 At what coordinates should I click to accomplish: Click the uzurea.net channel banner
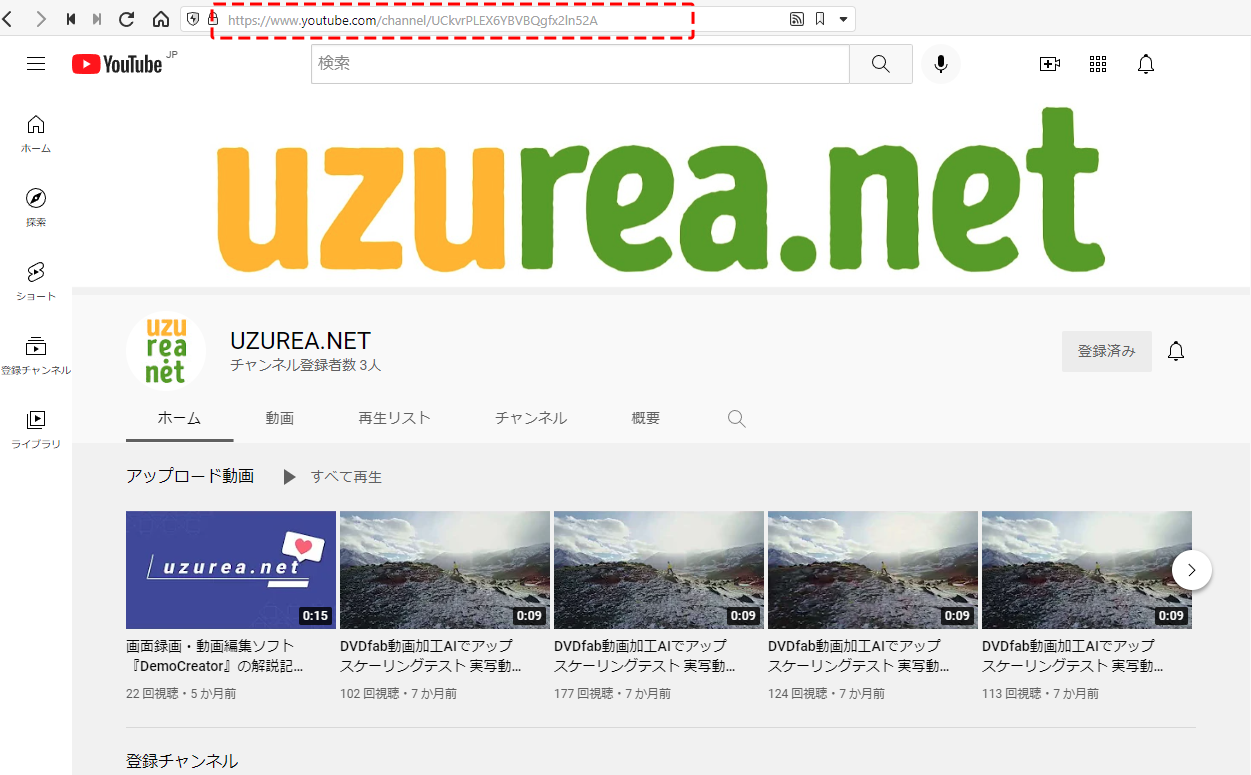pyautogui.click(x=661, y=190)
